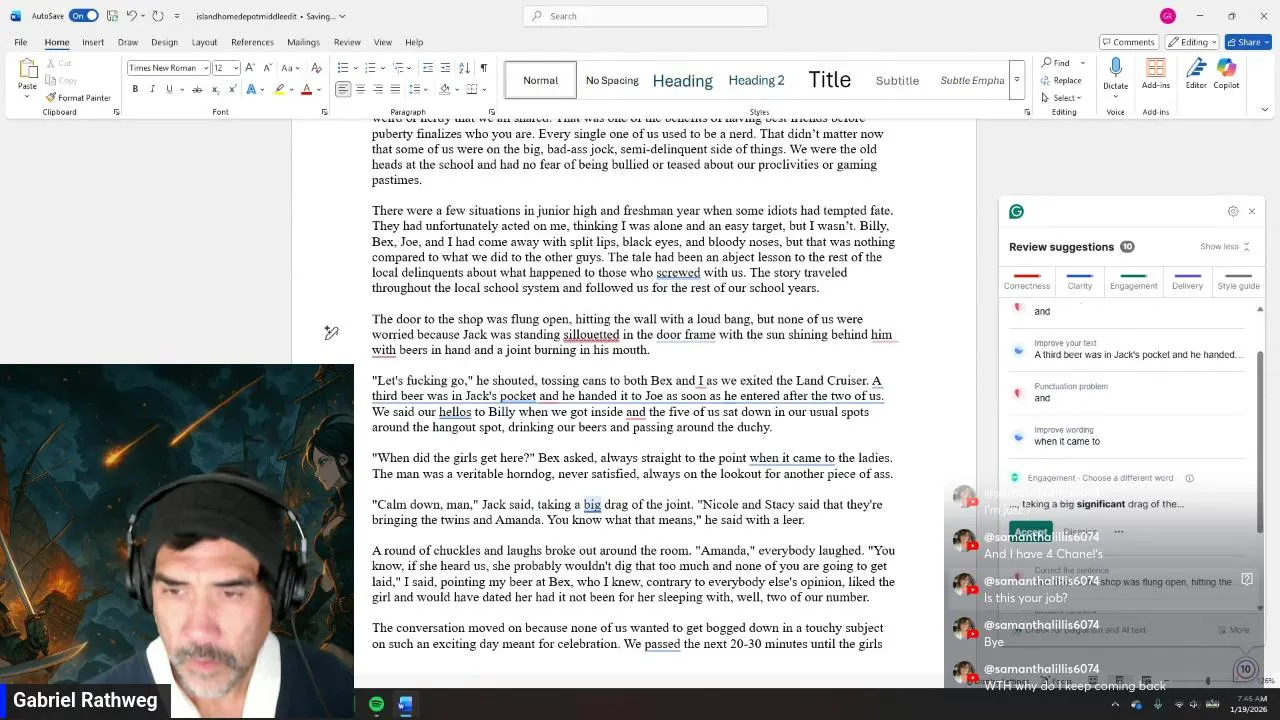Screen dimensions: 1280x720
Task: Switch to the Review tab
Action: [x=347, y=42]
